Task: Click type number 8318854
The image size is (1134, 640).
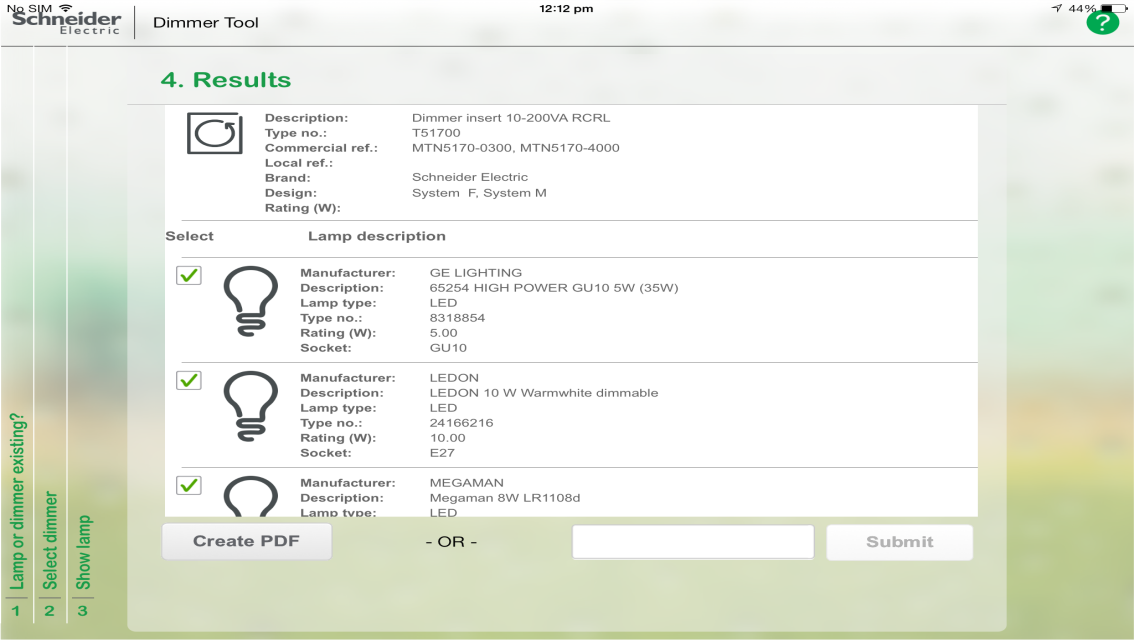Action: 457,318
